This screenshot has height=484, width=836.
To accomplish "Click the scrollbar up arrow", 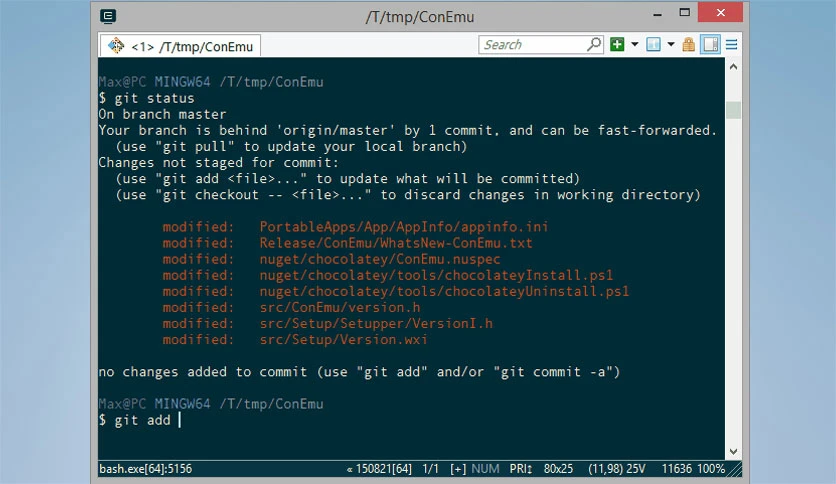I will pos(733,67).
